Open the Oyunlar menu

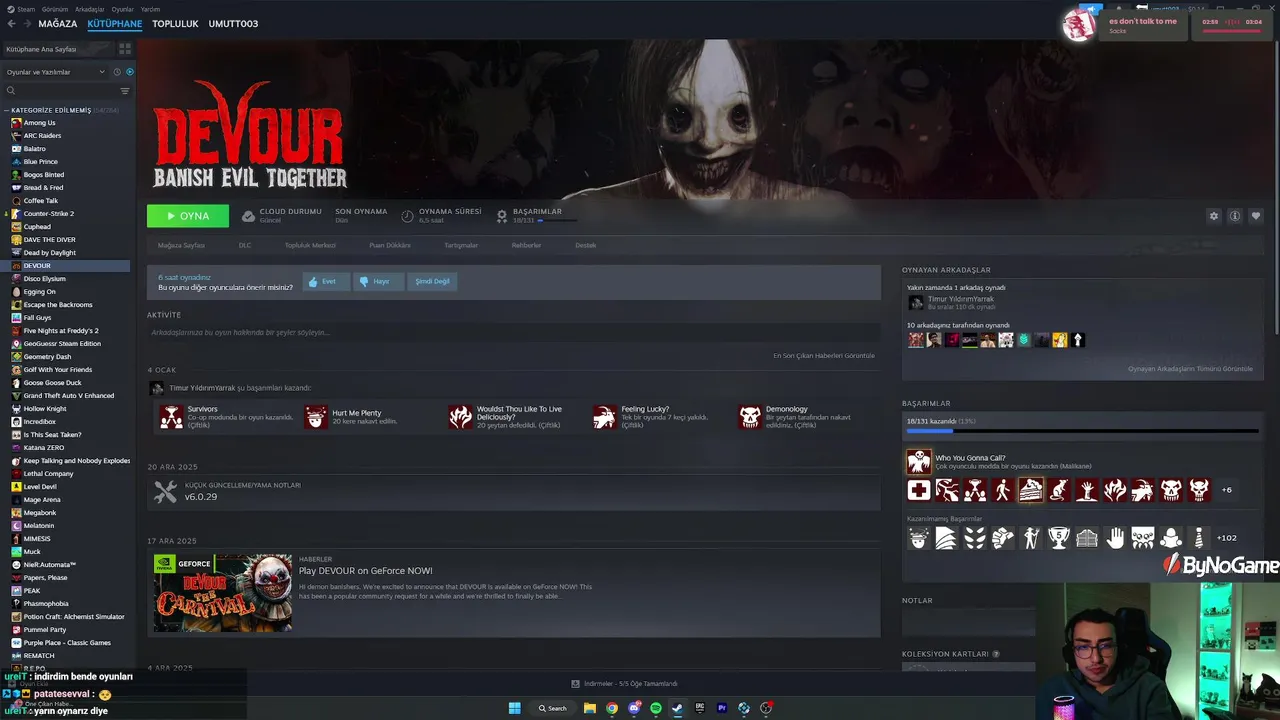(x=122, y=9)
